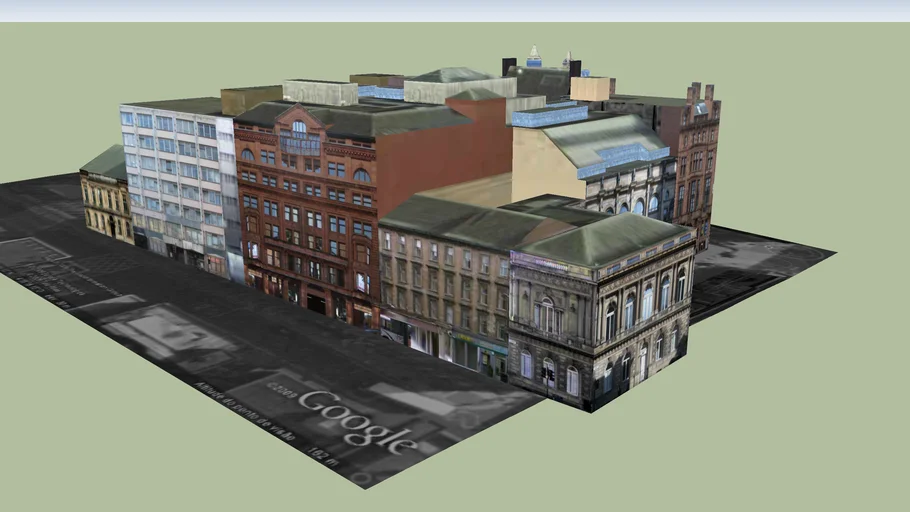Viewport: 910px width, 512px height.
Task: Select the small yellow building at far left
Action: (x=106, y=205)
